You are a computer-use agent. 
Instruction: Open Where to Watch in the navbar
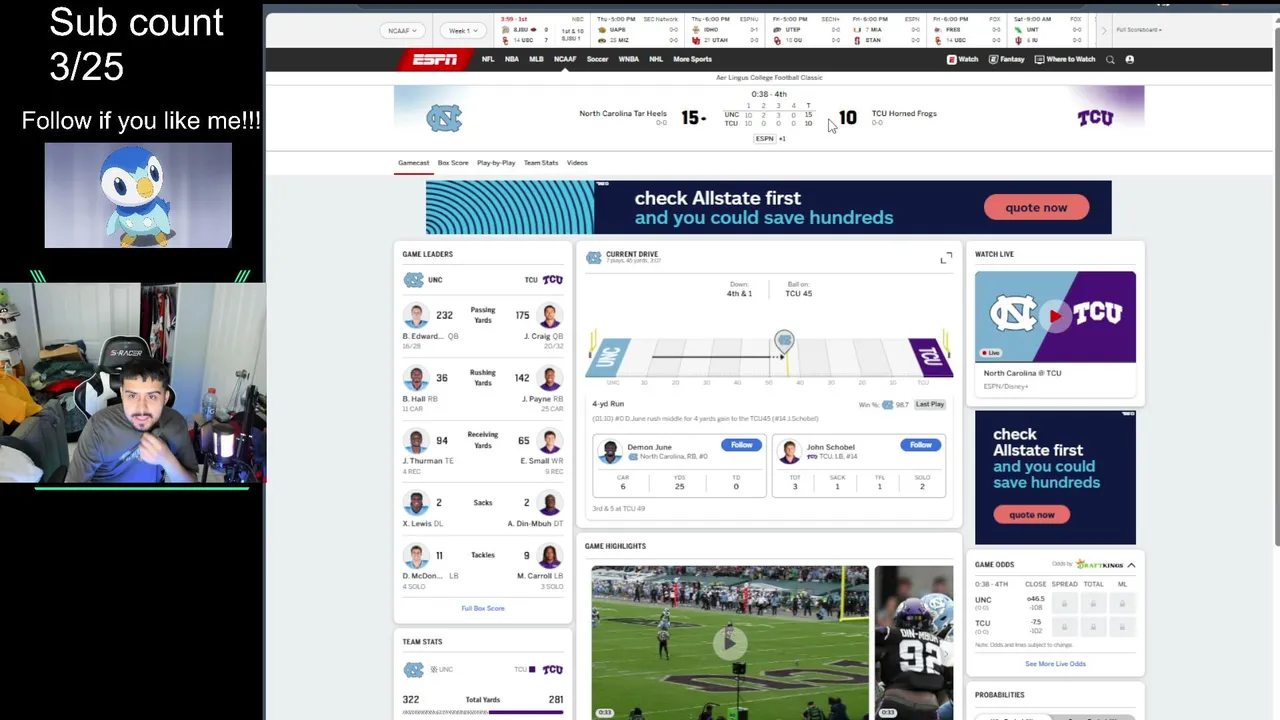(1065, 59)
